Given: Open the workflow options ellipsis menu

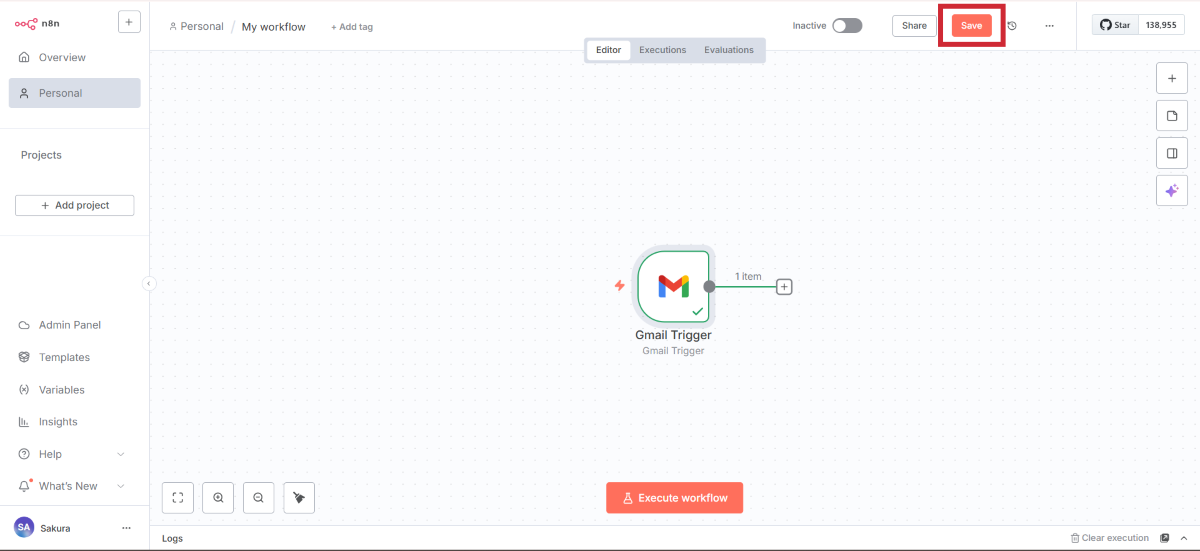Looking at the screenshot, I should (1049, 26).
